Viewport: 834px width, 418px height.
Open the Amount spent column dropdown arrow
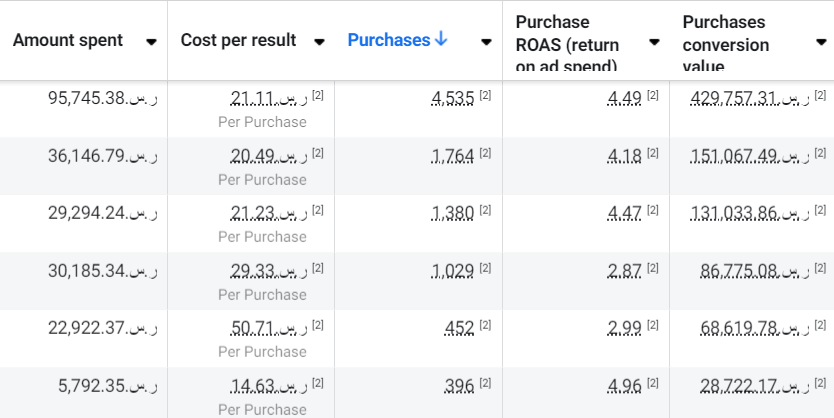pyautogui.click(x=151, y=42)
